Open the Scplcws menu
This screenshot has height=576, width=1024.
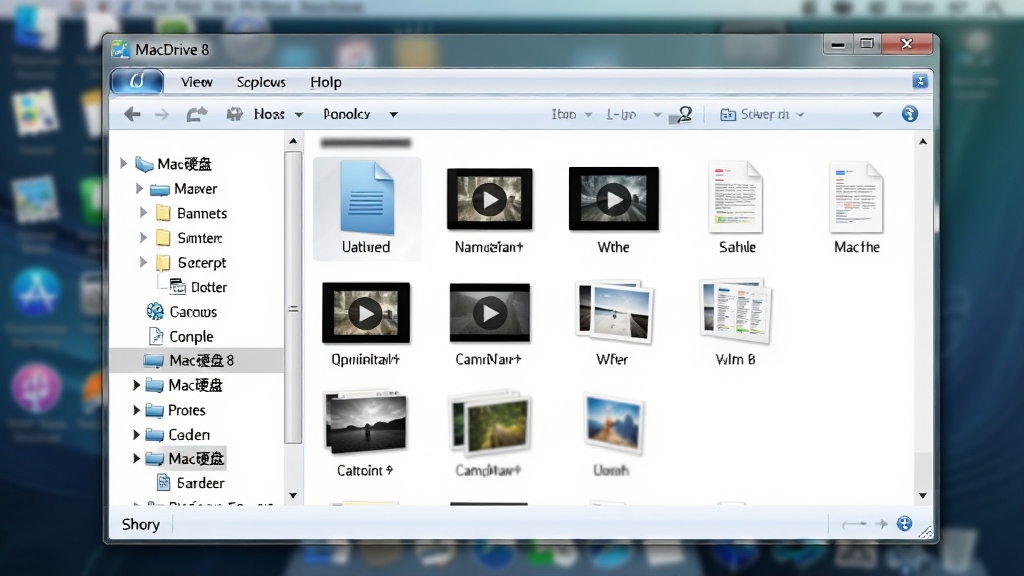tap(261, 82)
